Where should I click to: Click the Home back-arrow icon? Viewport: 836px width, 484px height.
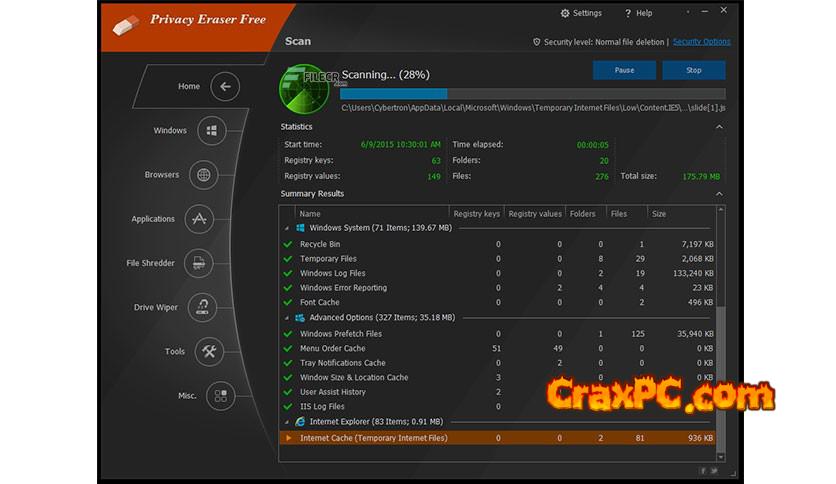coord(225,87)
